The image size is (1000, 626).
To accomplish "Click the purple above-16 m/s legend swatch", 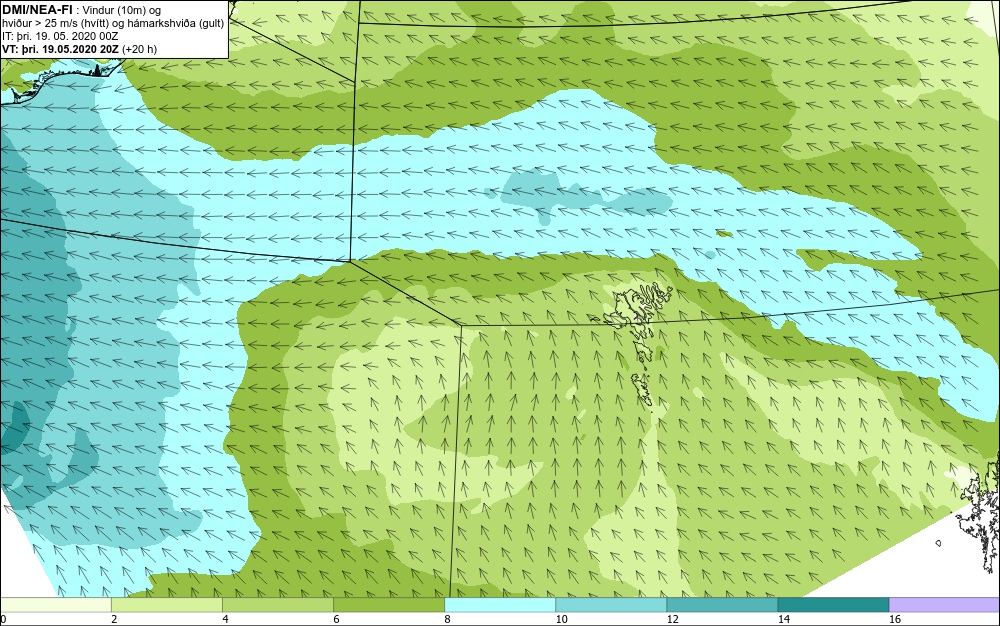I will 945,605.
